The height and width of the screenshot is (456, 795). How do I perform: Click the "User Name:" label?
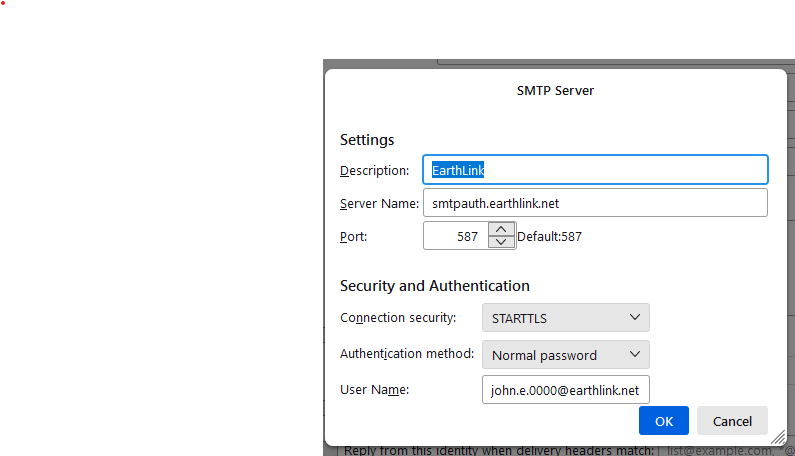click(x=375, y=390)
